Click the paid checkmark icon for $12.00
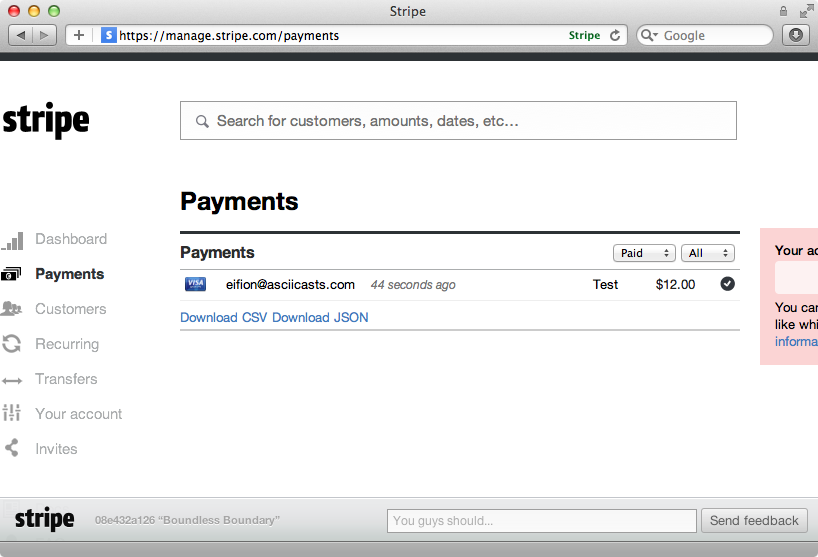The width and height of the screenshot is (818, 557). (727, 284)
